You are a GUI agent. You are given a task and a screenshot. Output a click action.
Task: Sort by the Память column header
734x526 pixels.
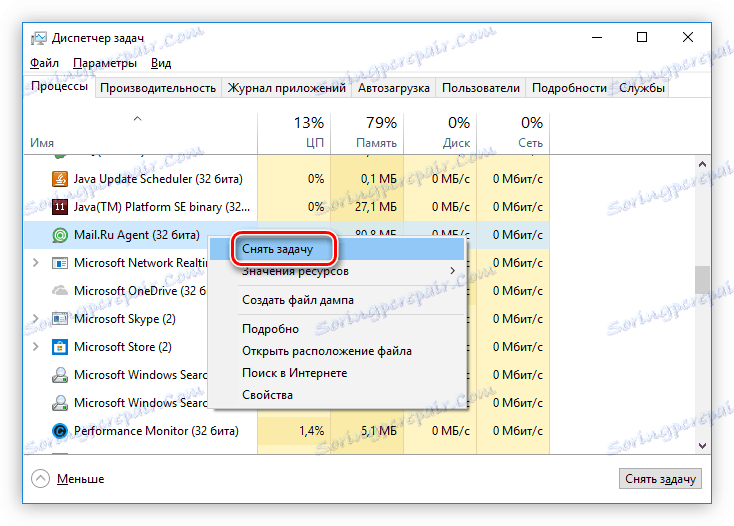tap(367, 133)
